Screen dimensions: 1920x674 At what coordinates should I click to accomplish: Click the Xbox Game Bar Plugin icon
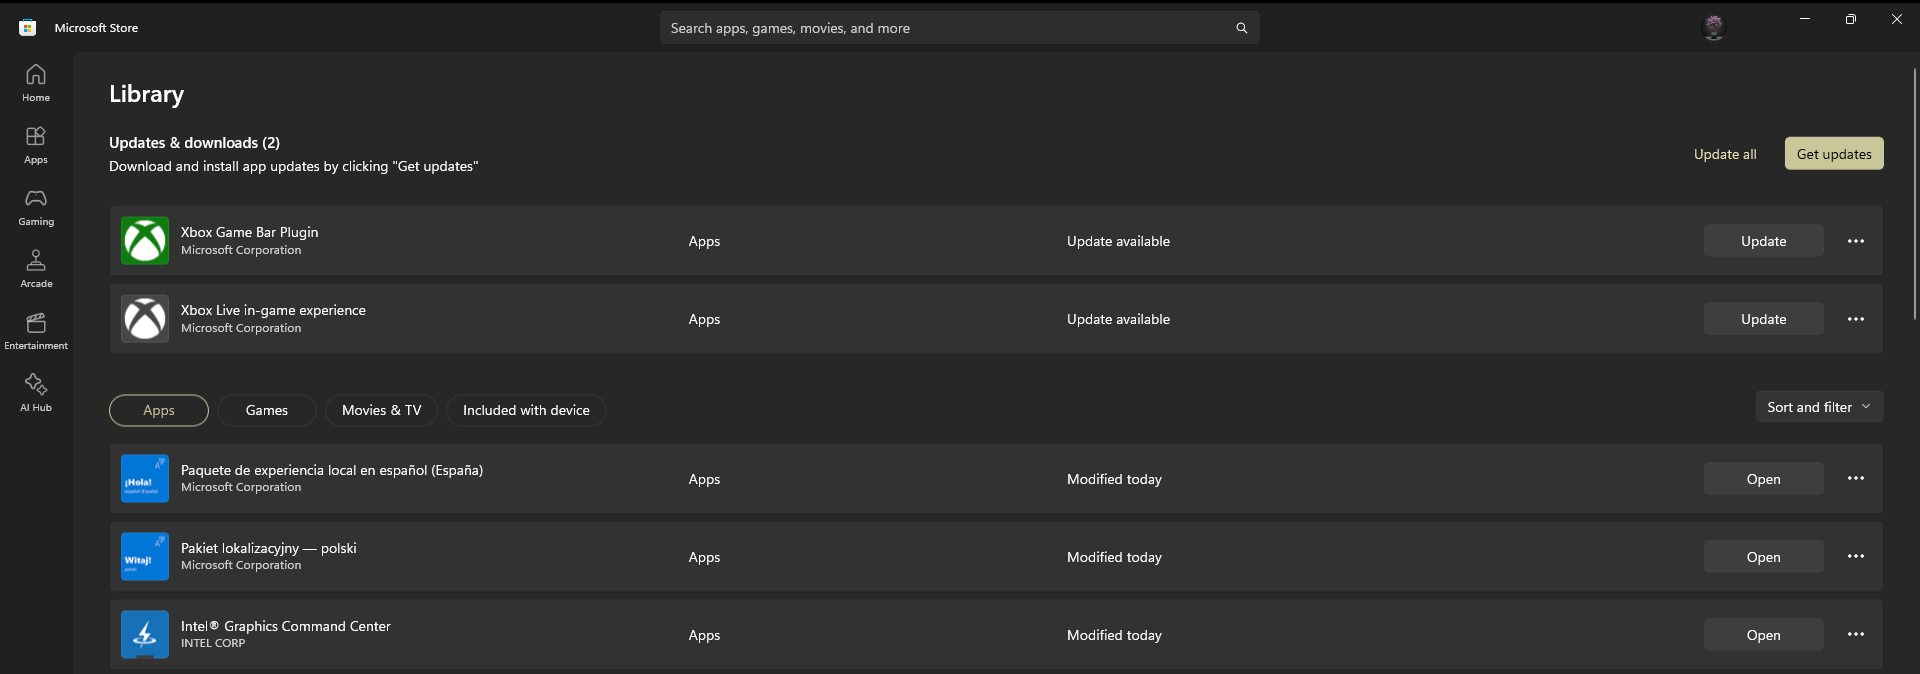pyautogui.click(x=145, y=241)
